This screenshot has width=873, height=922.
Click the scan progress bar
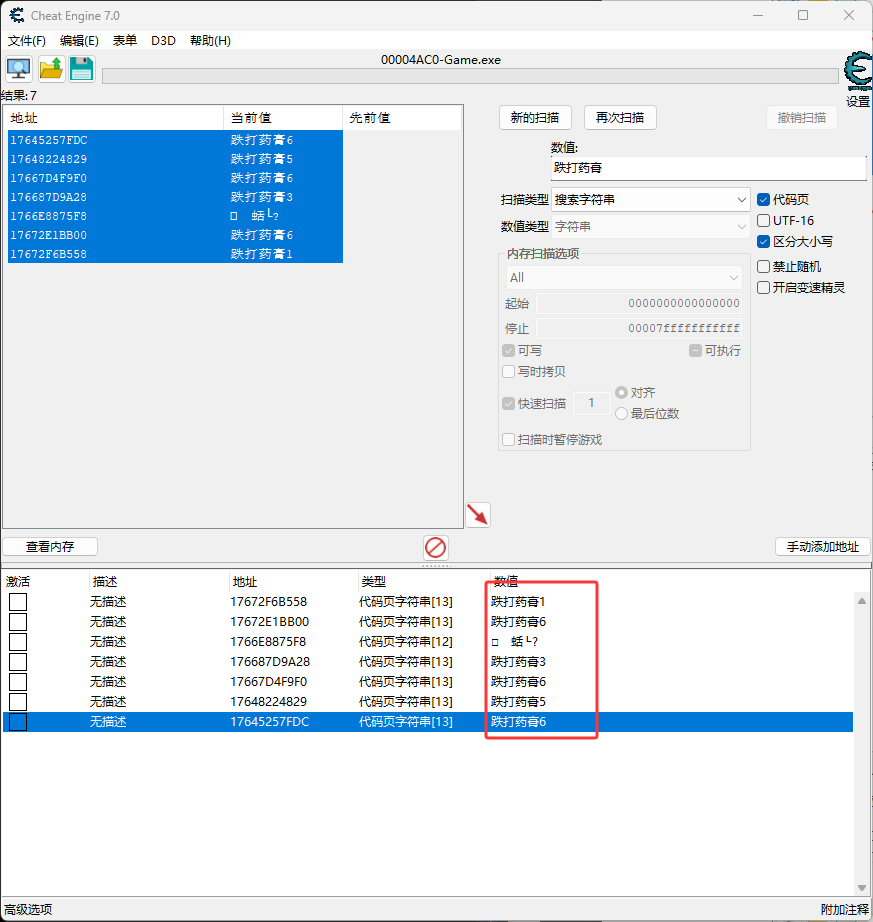click(x=470, y=76)
